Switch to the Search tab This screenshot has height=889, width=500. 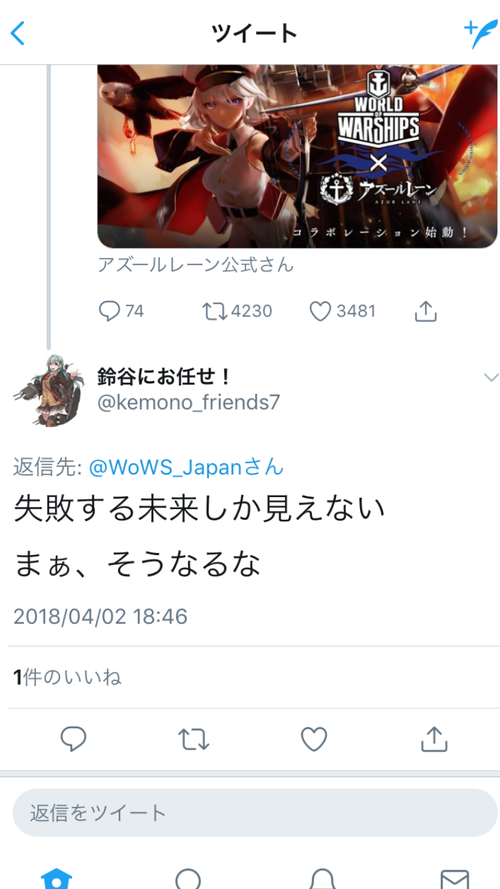tap(188, 878)
